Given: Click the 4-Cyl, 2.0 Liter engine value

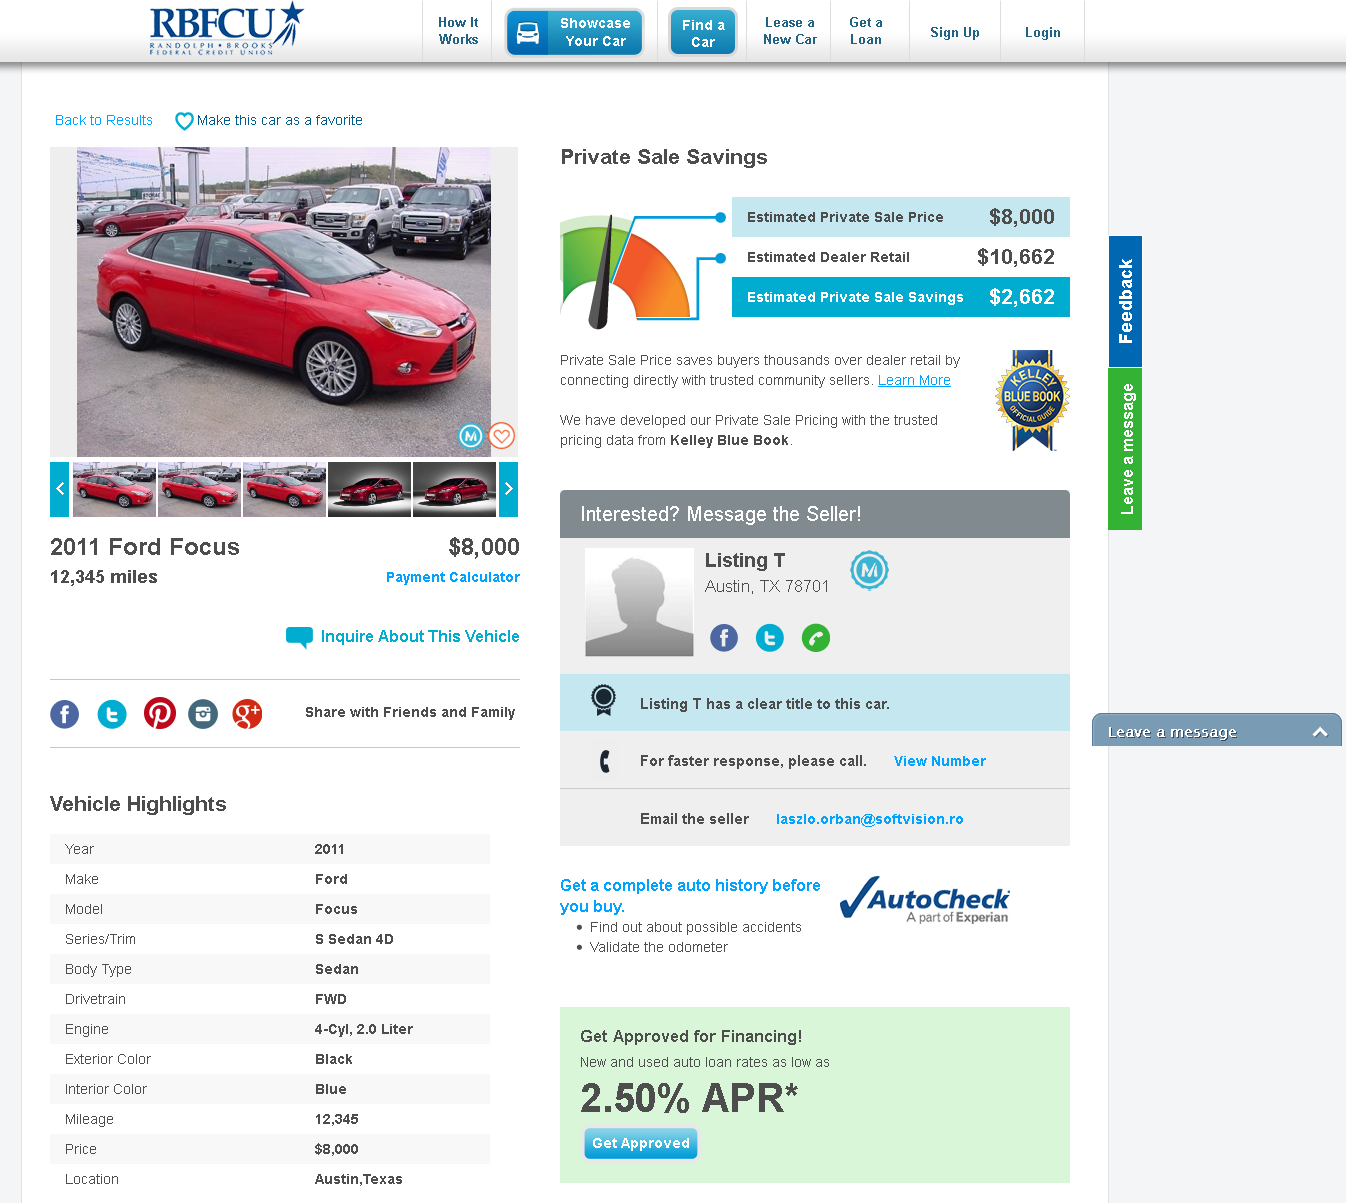Looking at the screenshot, I should [x=364, y=1029].
